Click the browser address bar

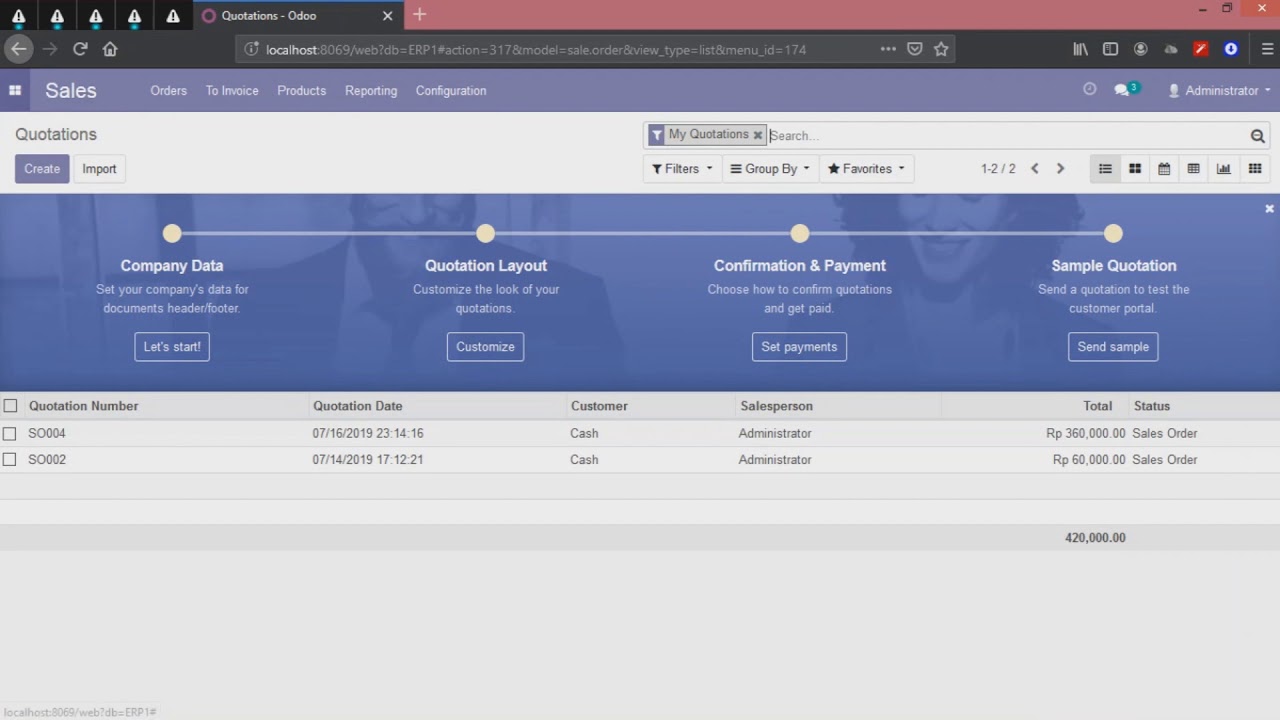[x=535, y=49]
